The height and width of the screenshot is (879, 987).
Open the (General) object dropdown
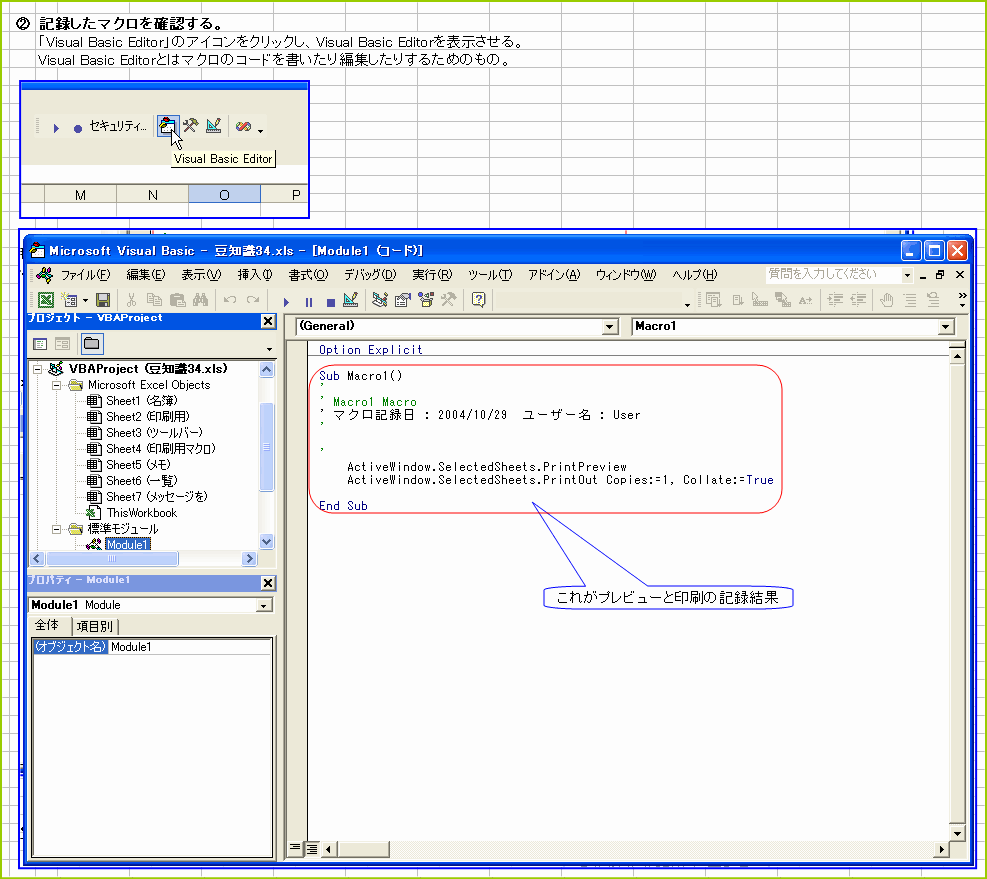610,327
